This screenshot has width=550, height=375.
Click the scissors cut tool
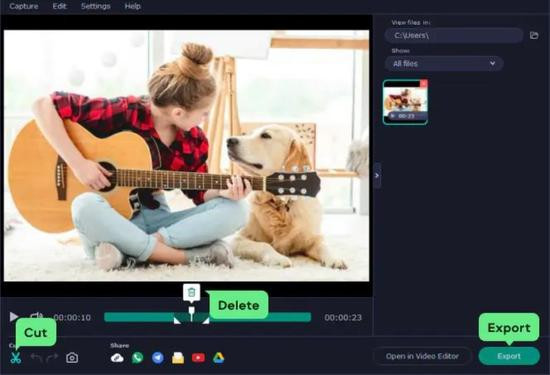pyautogui.click(x=15, y=358)
